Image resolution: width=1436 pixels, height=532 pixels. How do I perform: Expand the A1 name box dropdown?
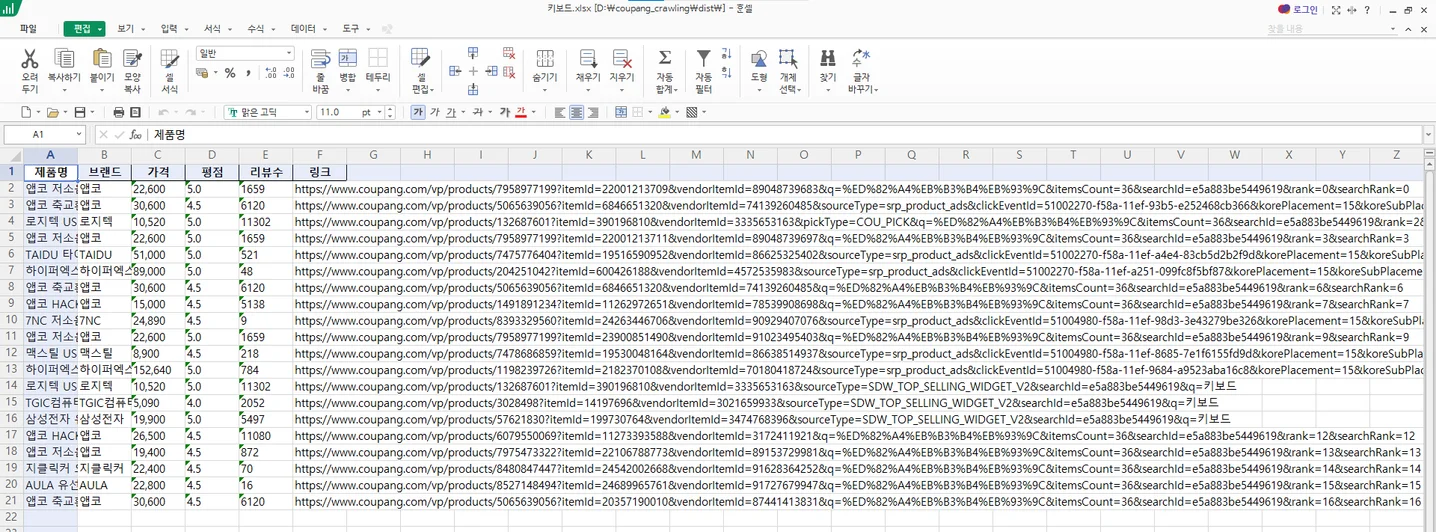click(x=78, y=135)
